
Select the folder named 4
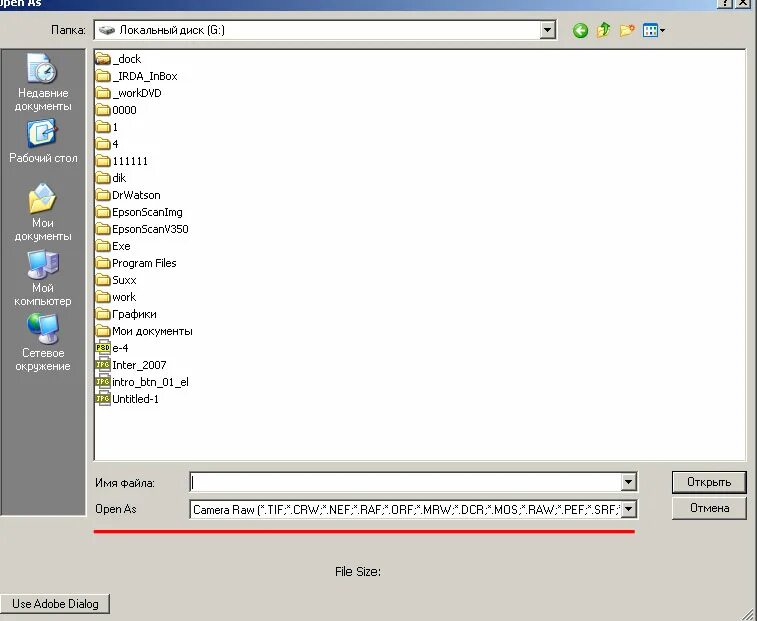pyautogui.click(x=107, y=144)
